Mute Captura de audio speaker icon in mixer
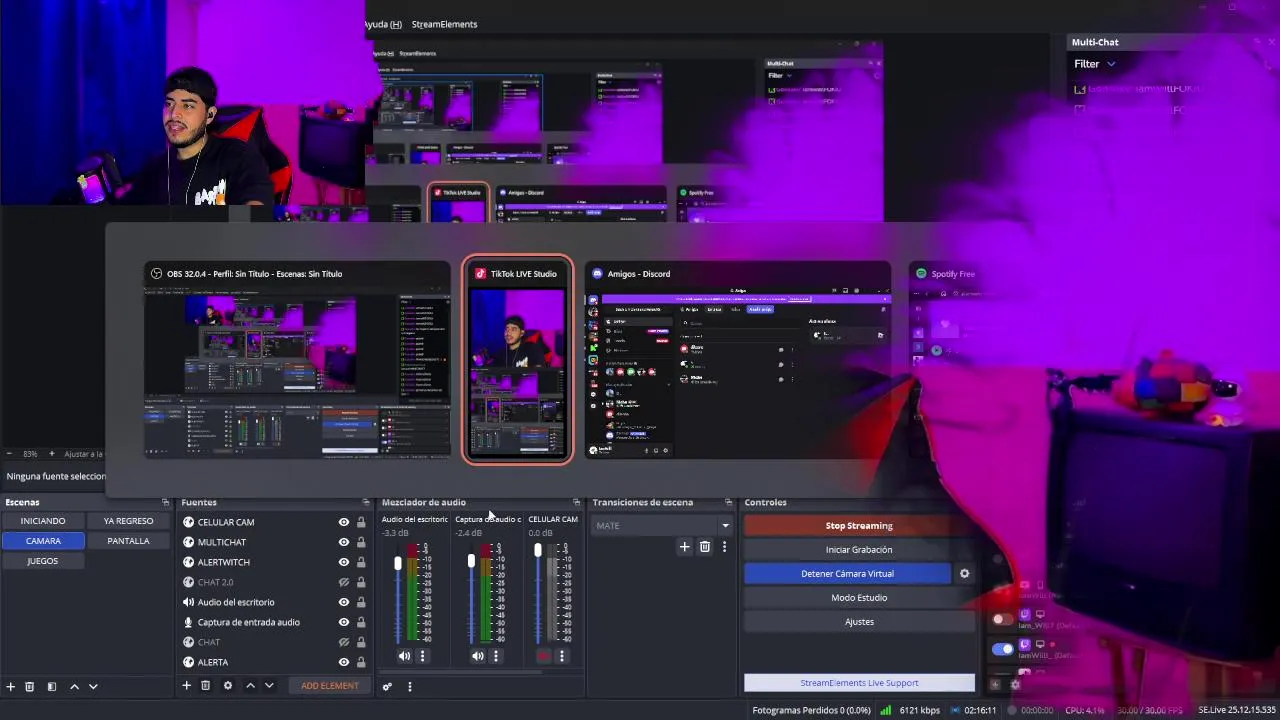 pyautogui.click(x=477, y=656)
